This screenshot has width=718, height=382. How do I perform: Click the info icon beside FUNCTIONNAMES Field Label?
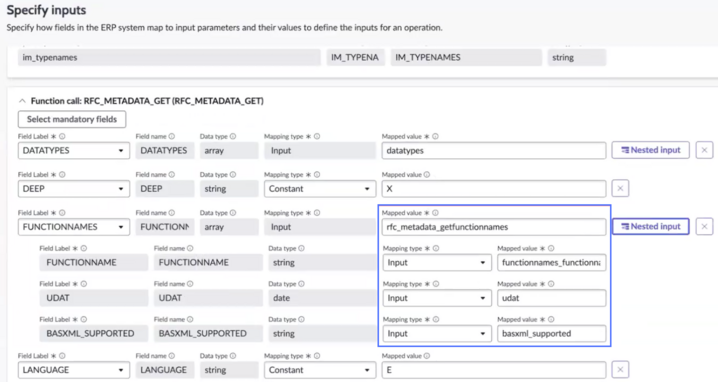pyautogui.click(x=62, y=213)
